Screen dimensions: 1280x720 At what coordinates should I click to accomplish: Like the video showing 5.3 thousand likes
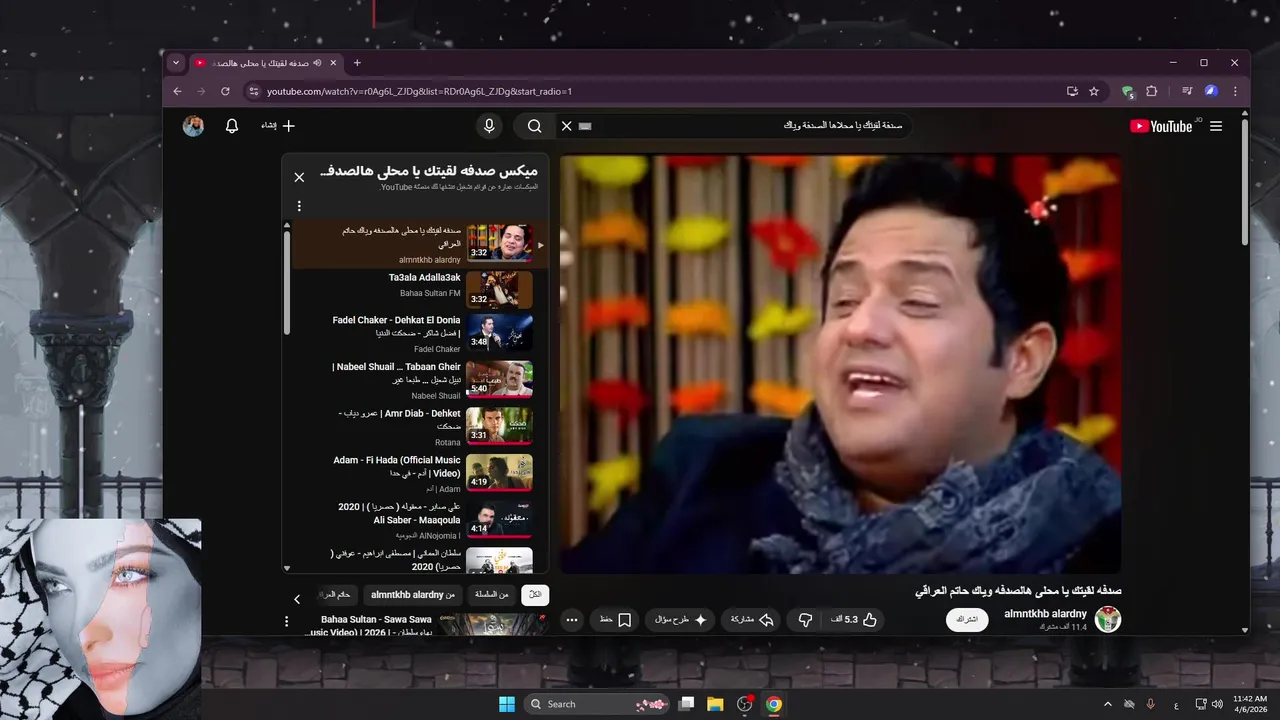click(854, 620)
